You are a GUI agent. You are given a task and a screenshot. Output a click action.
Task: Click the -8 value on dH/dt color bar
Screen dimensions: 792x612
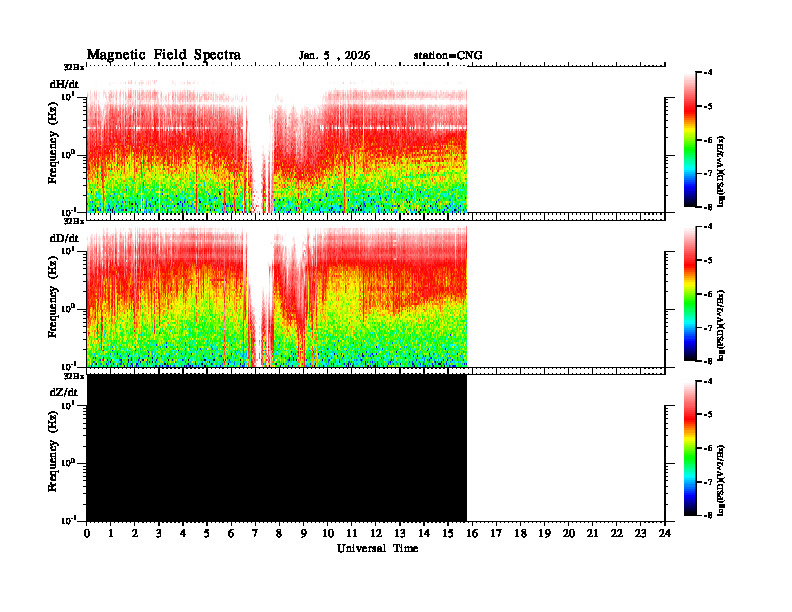pyautogui.click(x=709, y=207)
